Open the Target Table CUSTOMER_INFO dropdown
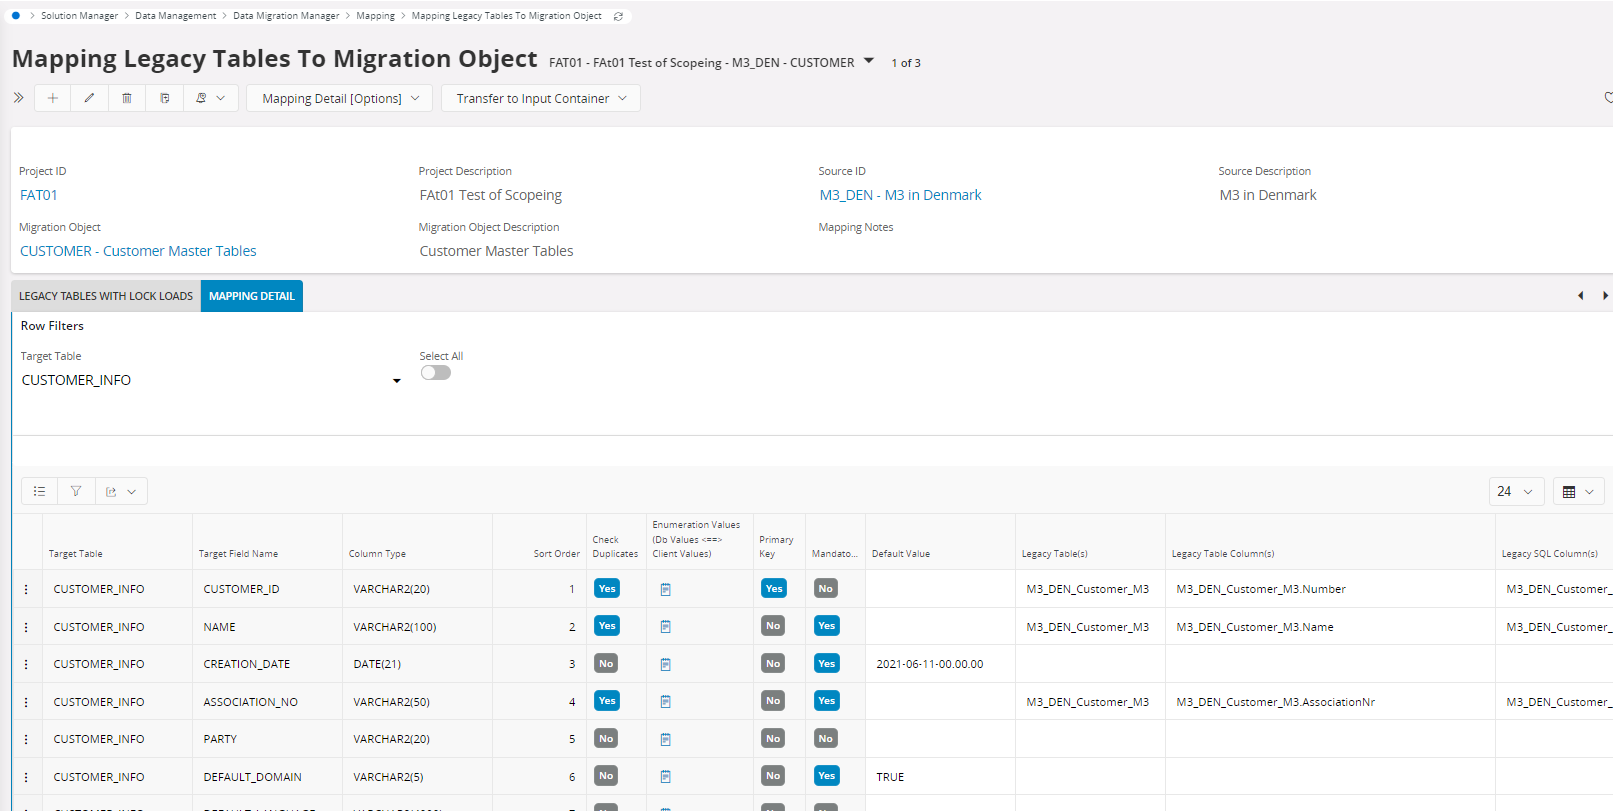The height and width of the screenshot is (811, 1613). (396, 381)
